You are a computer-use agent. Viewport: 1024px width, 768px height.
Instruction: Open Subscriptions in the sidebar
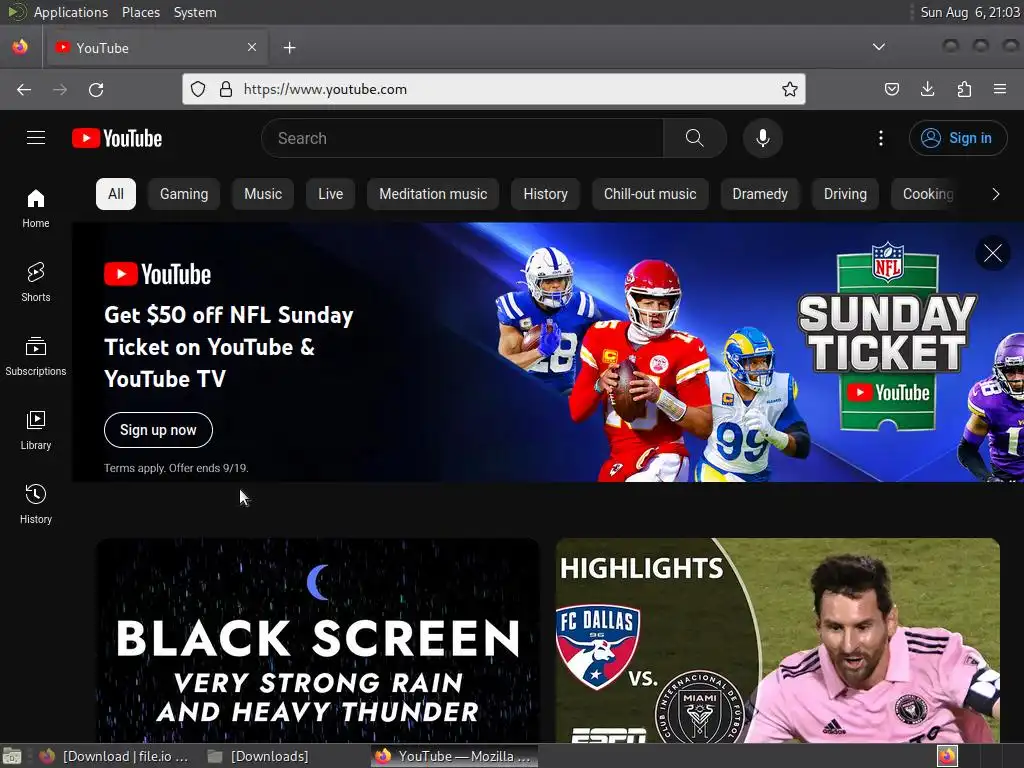coord(35,356)
